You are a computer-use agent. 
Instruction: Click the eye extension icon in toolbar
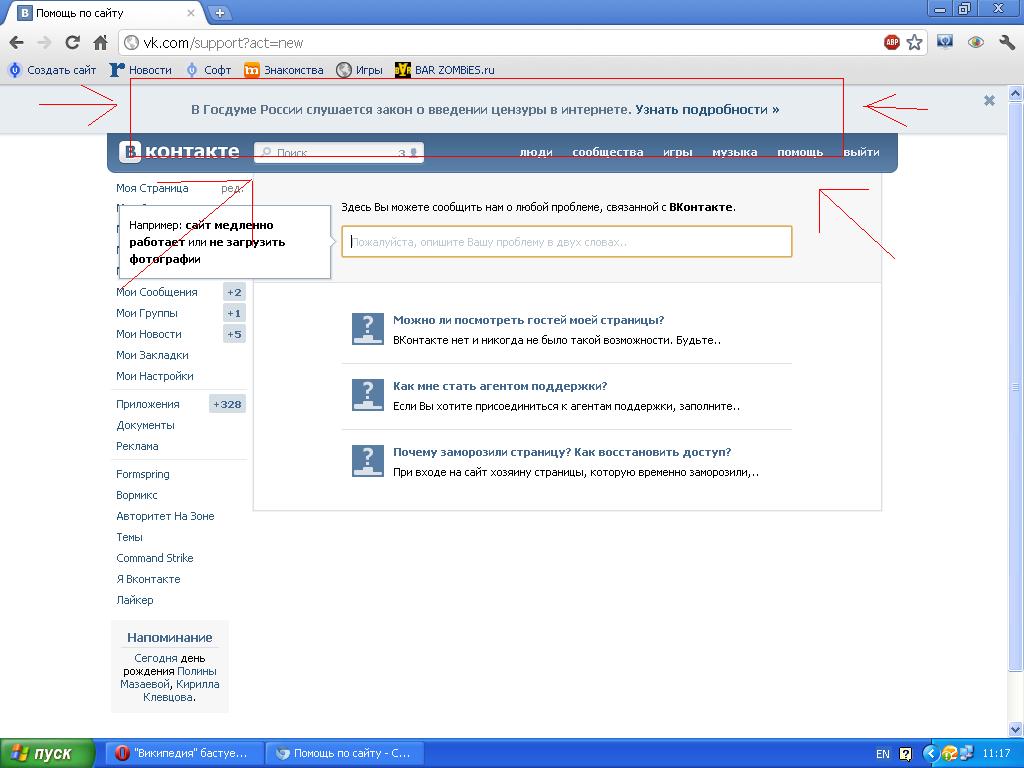point(976,43)
